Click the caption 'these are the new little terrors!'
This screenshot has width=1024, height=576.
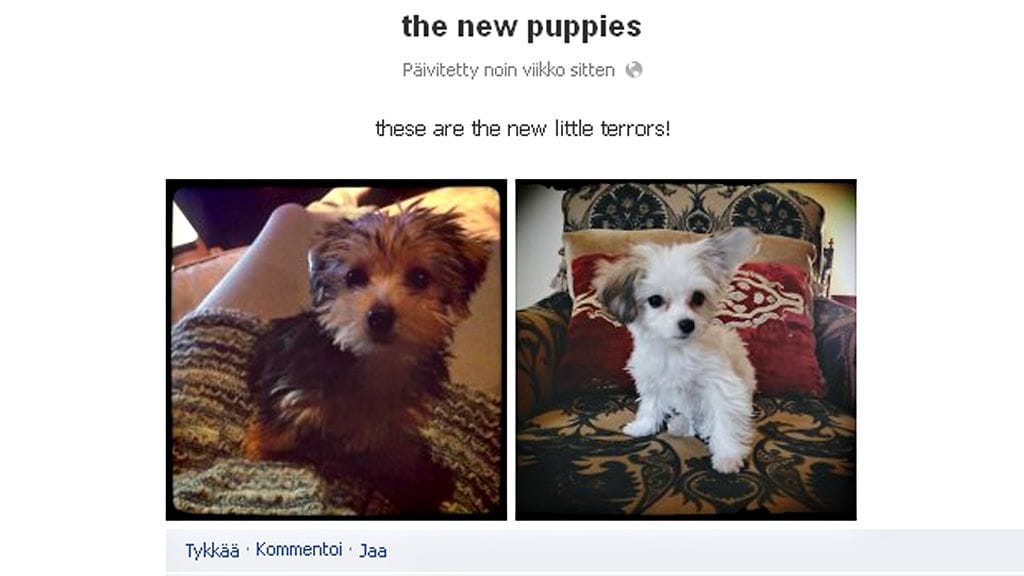click(522, 129)
